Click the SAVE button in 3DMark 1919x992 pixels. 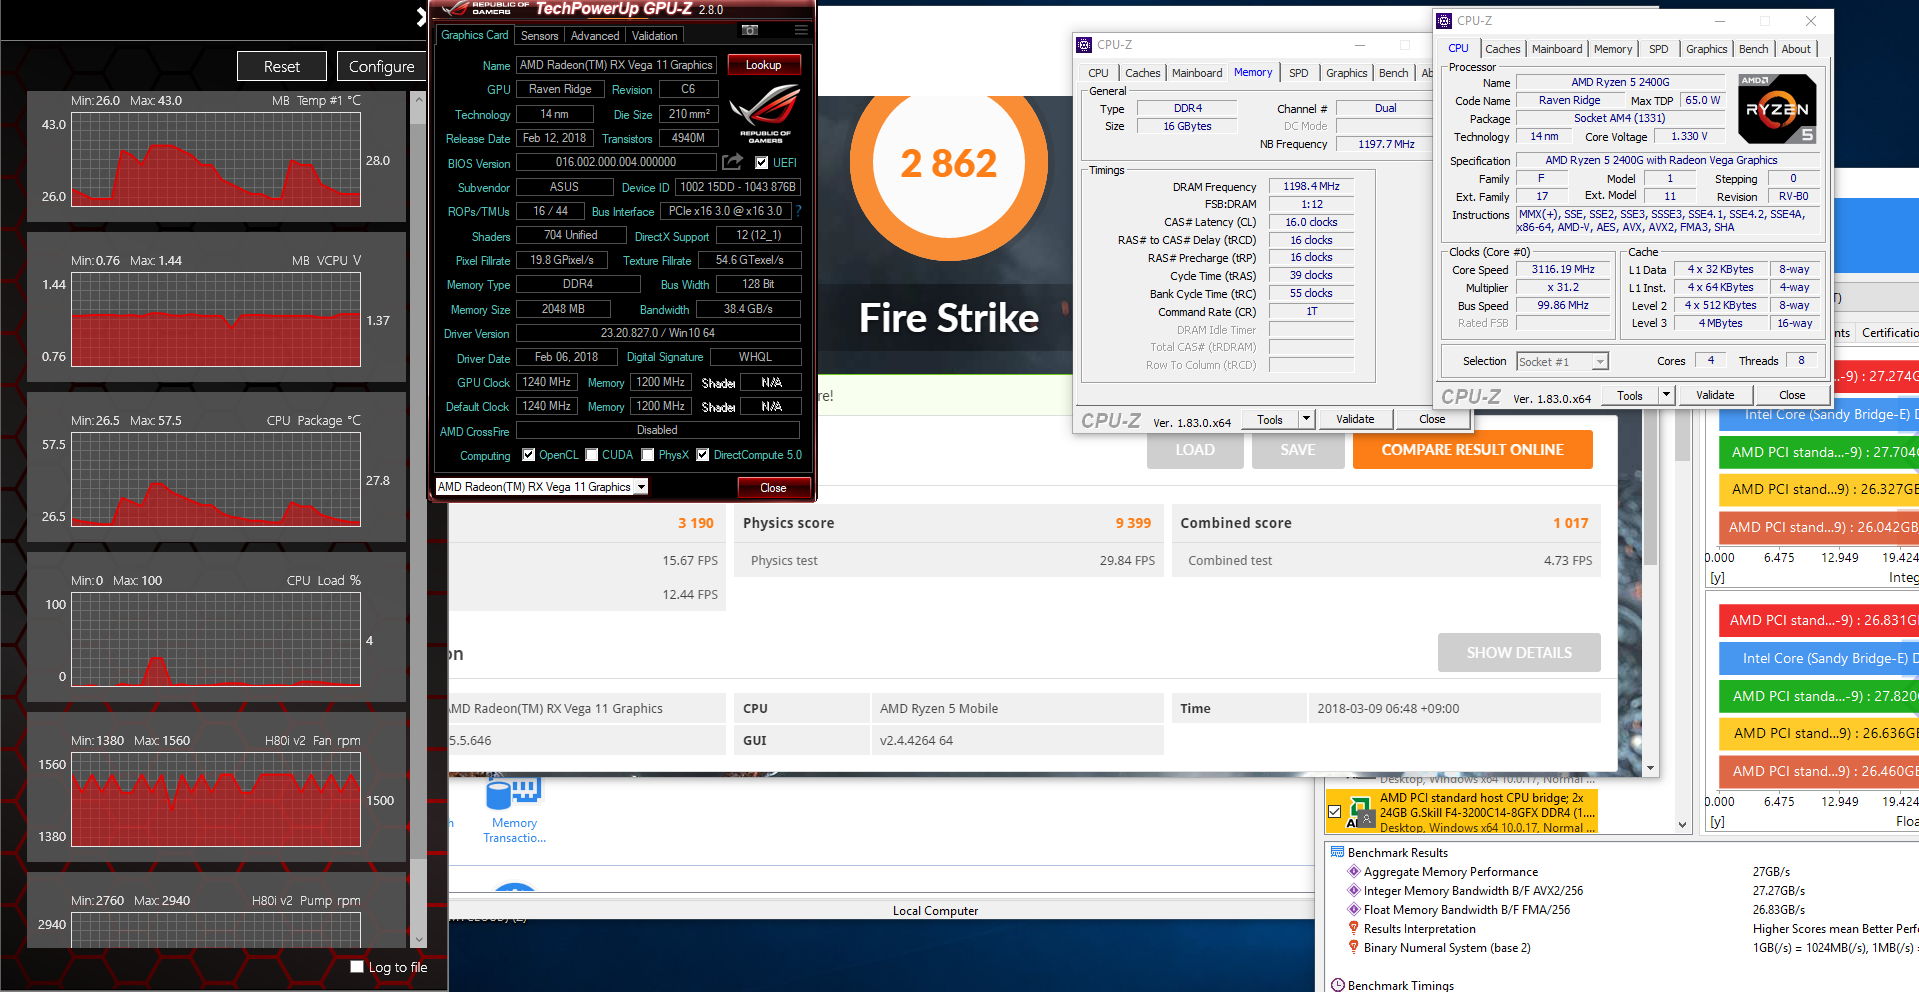pos(1298,450)
